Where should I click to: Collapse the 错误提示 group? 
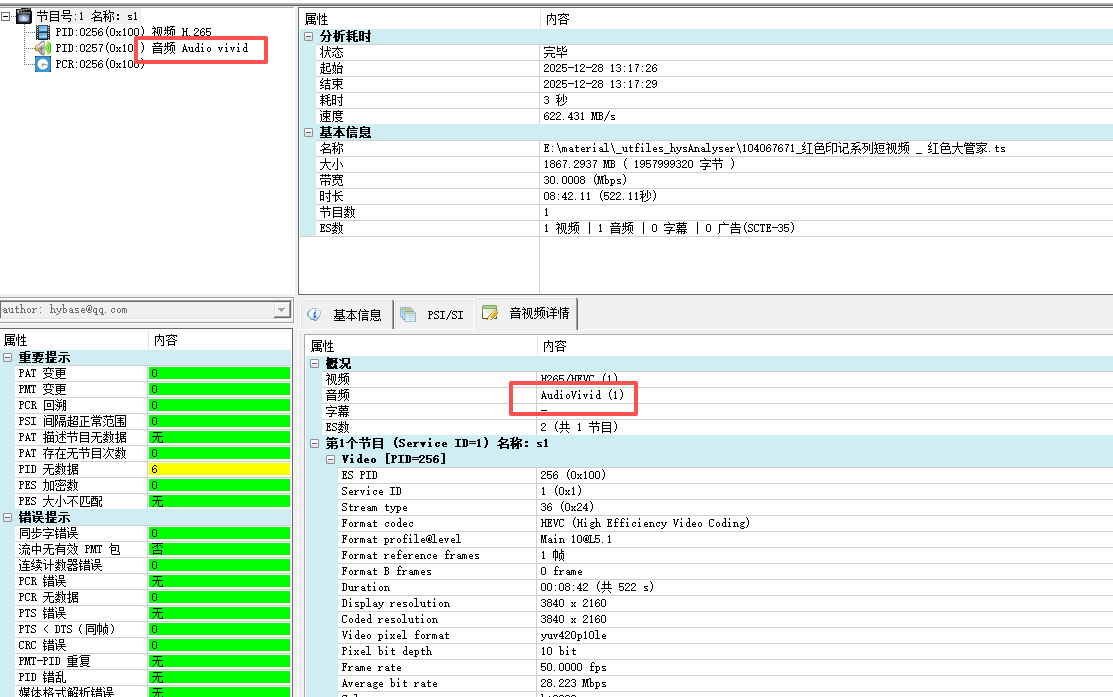[8, 517]
